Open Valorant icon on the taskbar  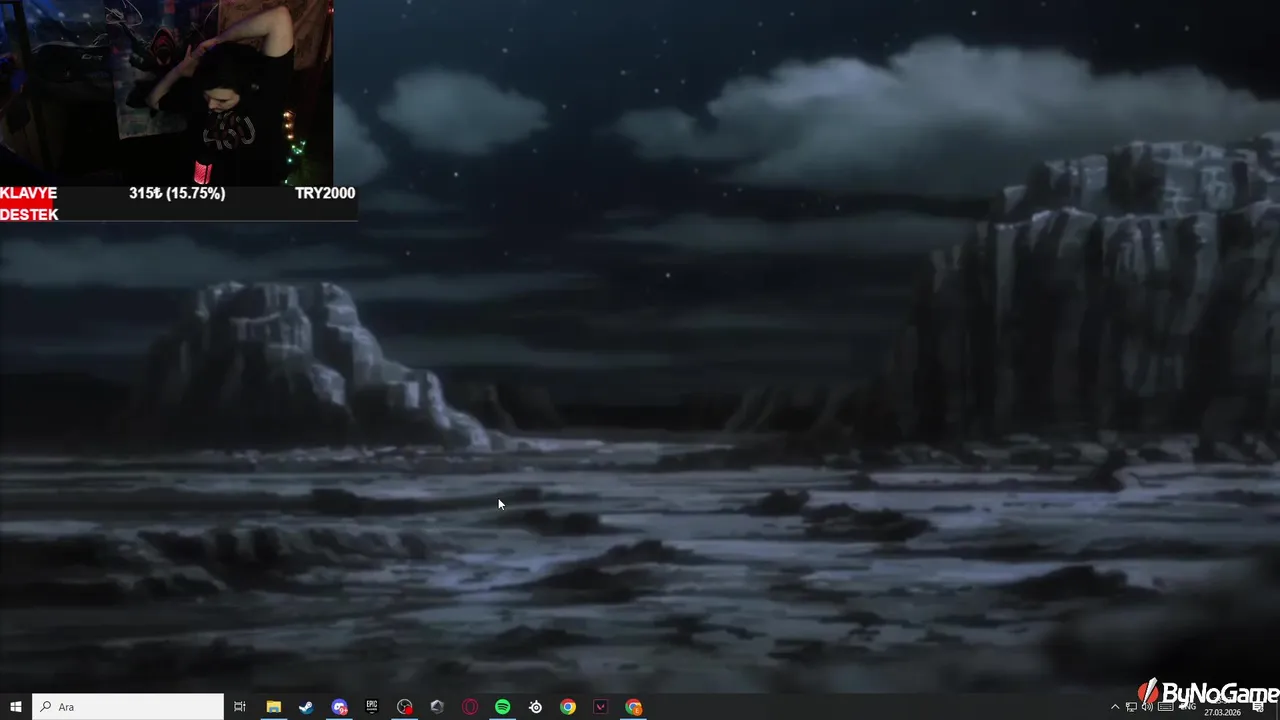(601, 707)
